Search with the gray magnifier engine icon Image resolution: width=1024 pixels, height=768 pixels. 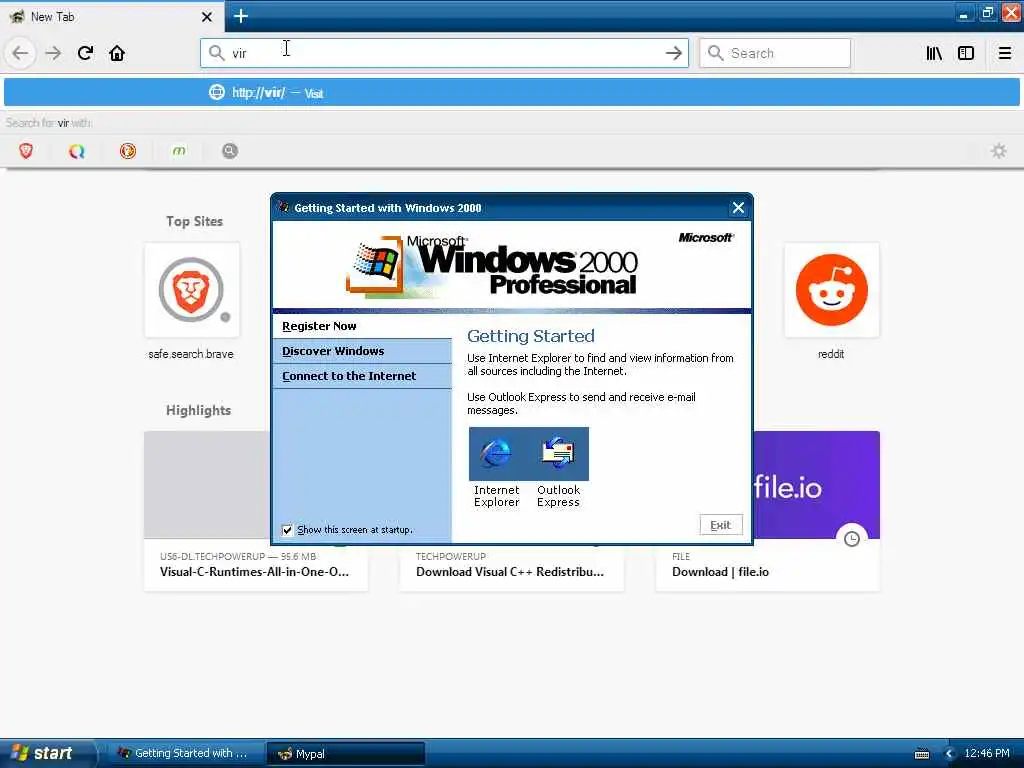[x=230, y=152]
